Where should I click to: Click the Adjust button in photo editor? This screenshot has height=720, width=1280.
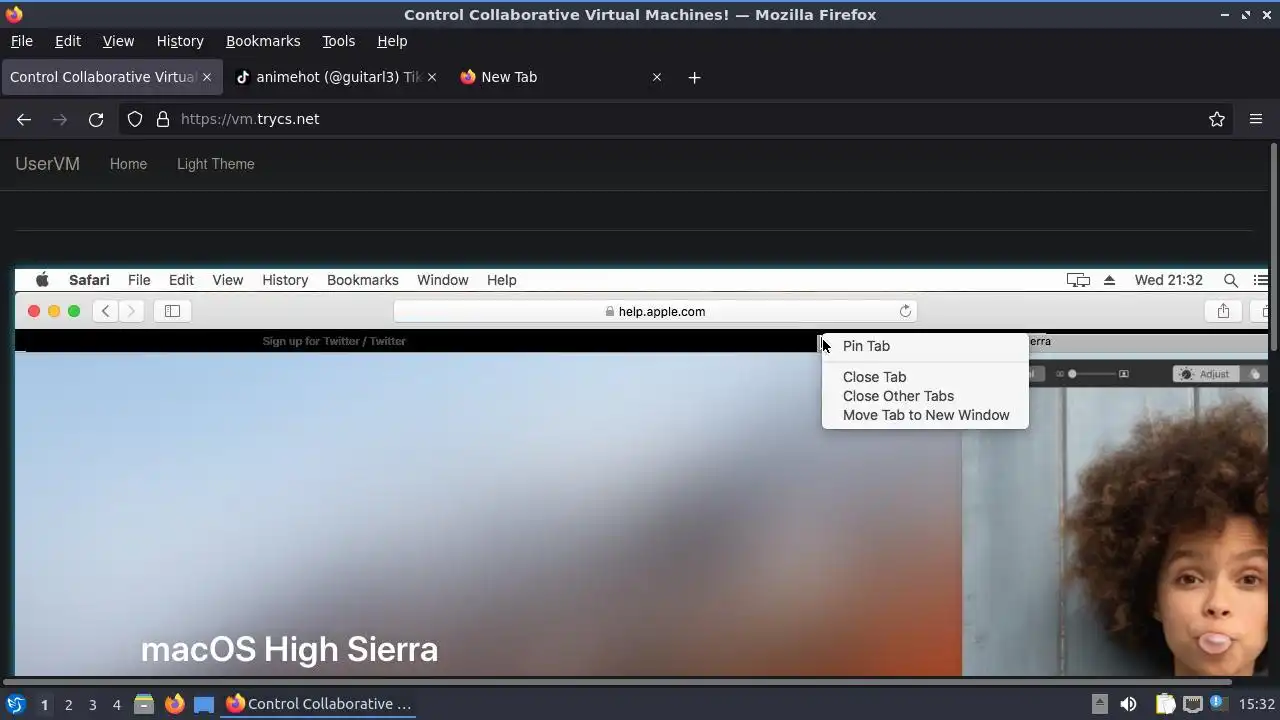click(1205, 374)
